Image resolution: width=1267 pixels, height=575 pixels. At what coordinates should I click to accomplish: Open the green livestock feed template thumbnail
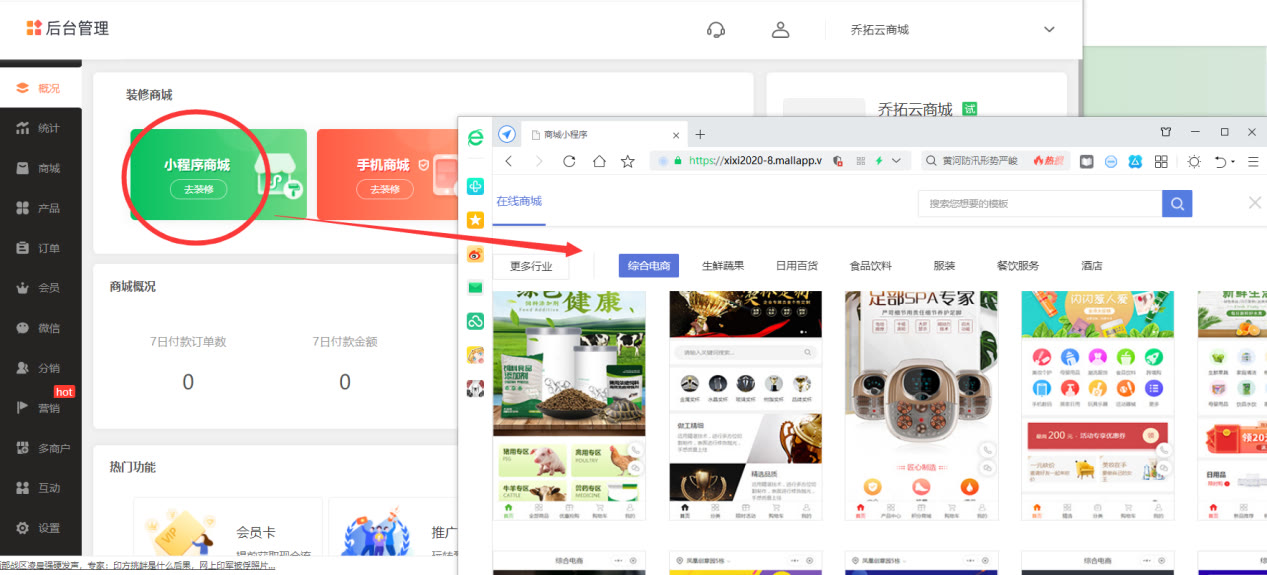[569, 405]
